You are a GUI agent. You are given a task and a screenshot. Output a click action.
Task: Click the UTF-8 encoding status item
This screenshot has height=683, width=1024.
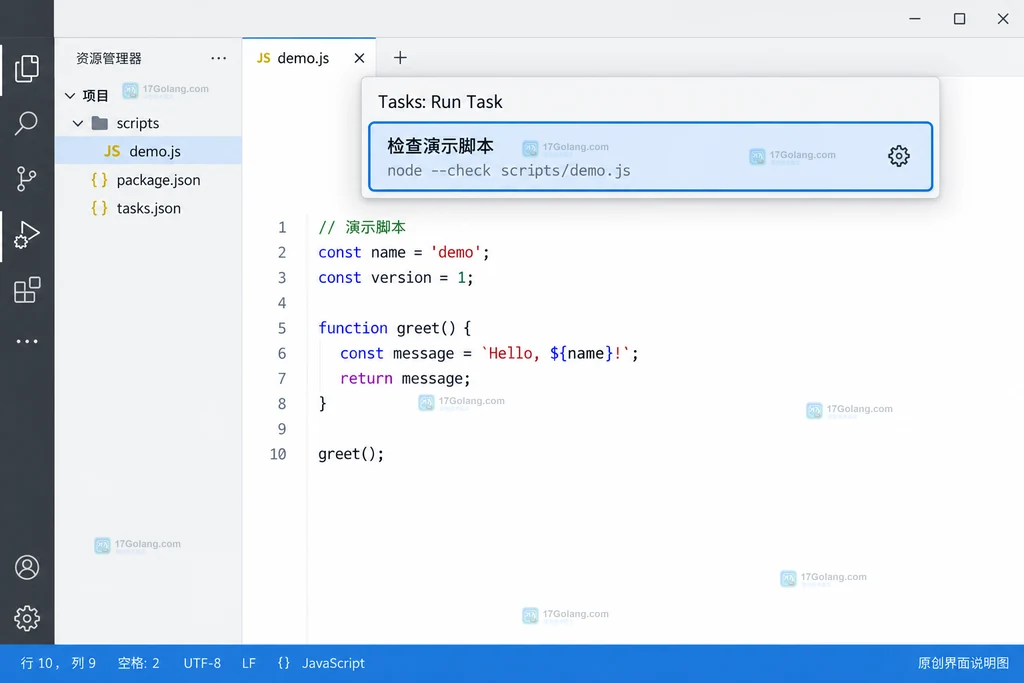pos(202,663)
